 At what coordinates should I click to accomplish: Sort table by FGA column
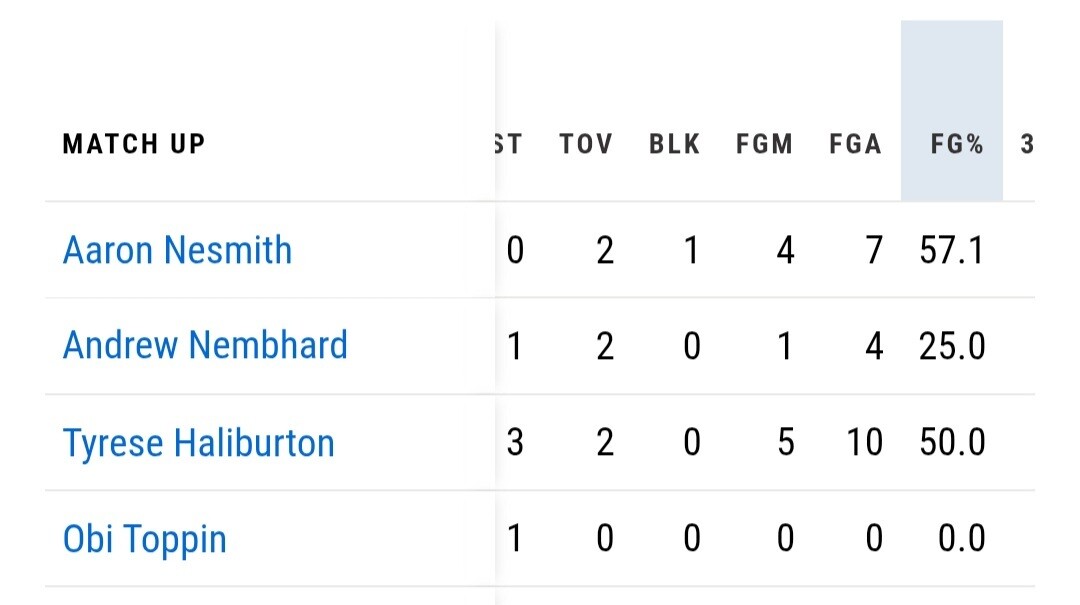(x=855, y=144)
